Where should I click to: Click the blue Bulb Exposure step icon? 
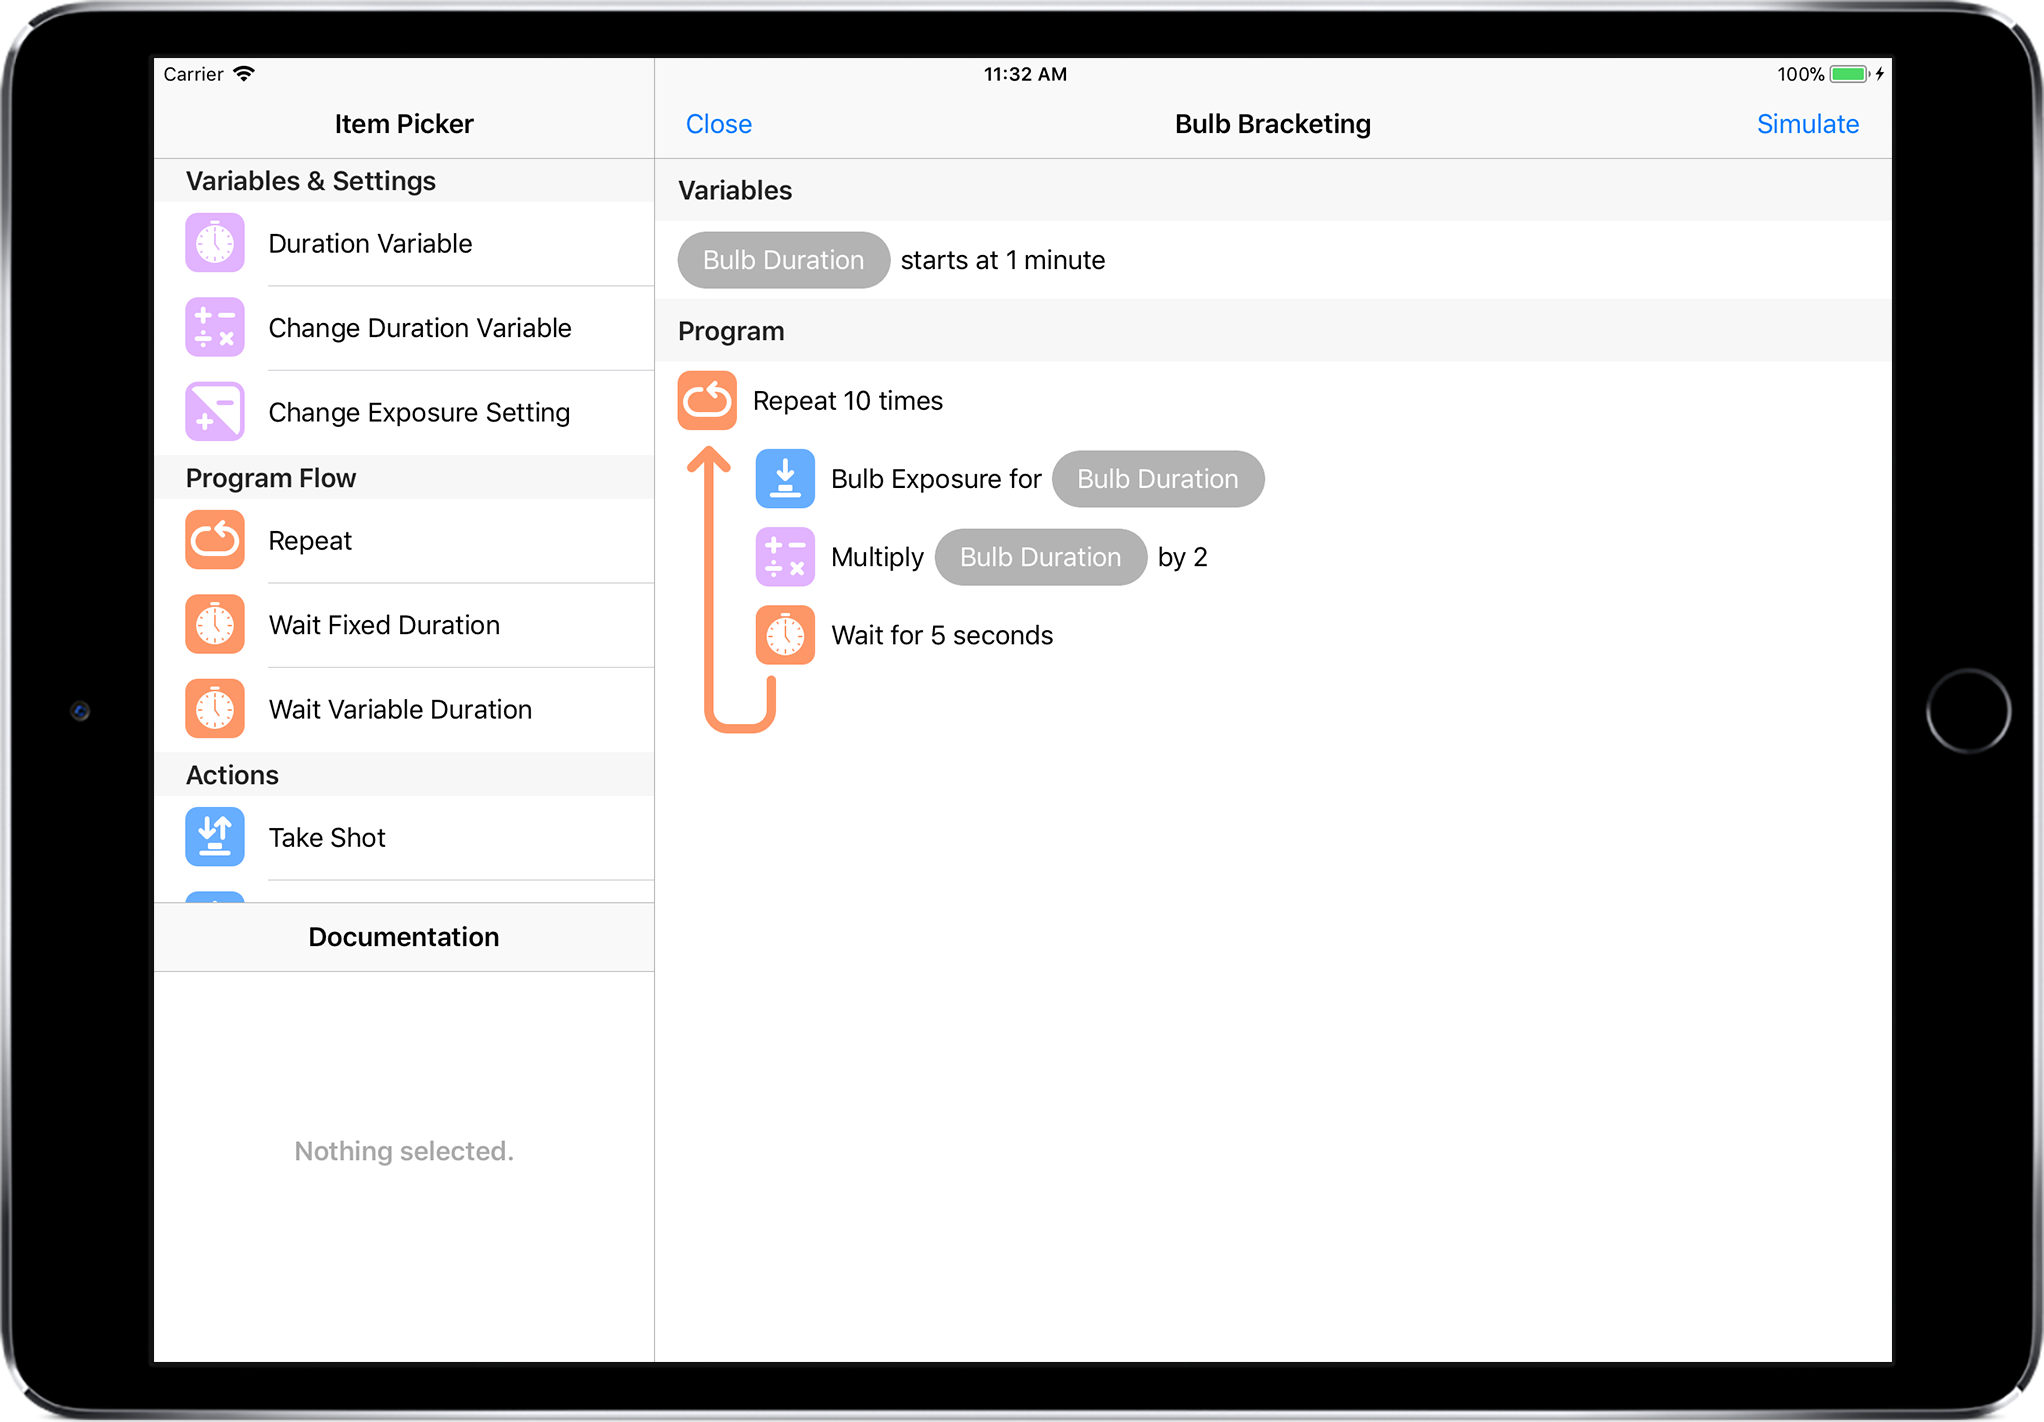coord(785,478)
